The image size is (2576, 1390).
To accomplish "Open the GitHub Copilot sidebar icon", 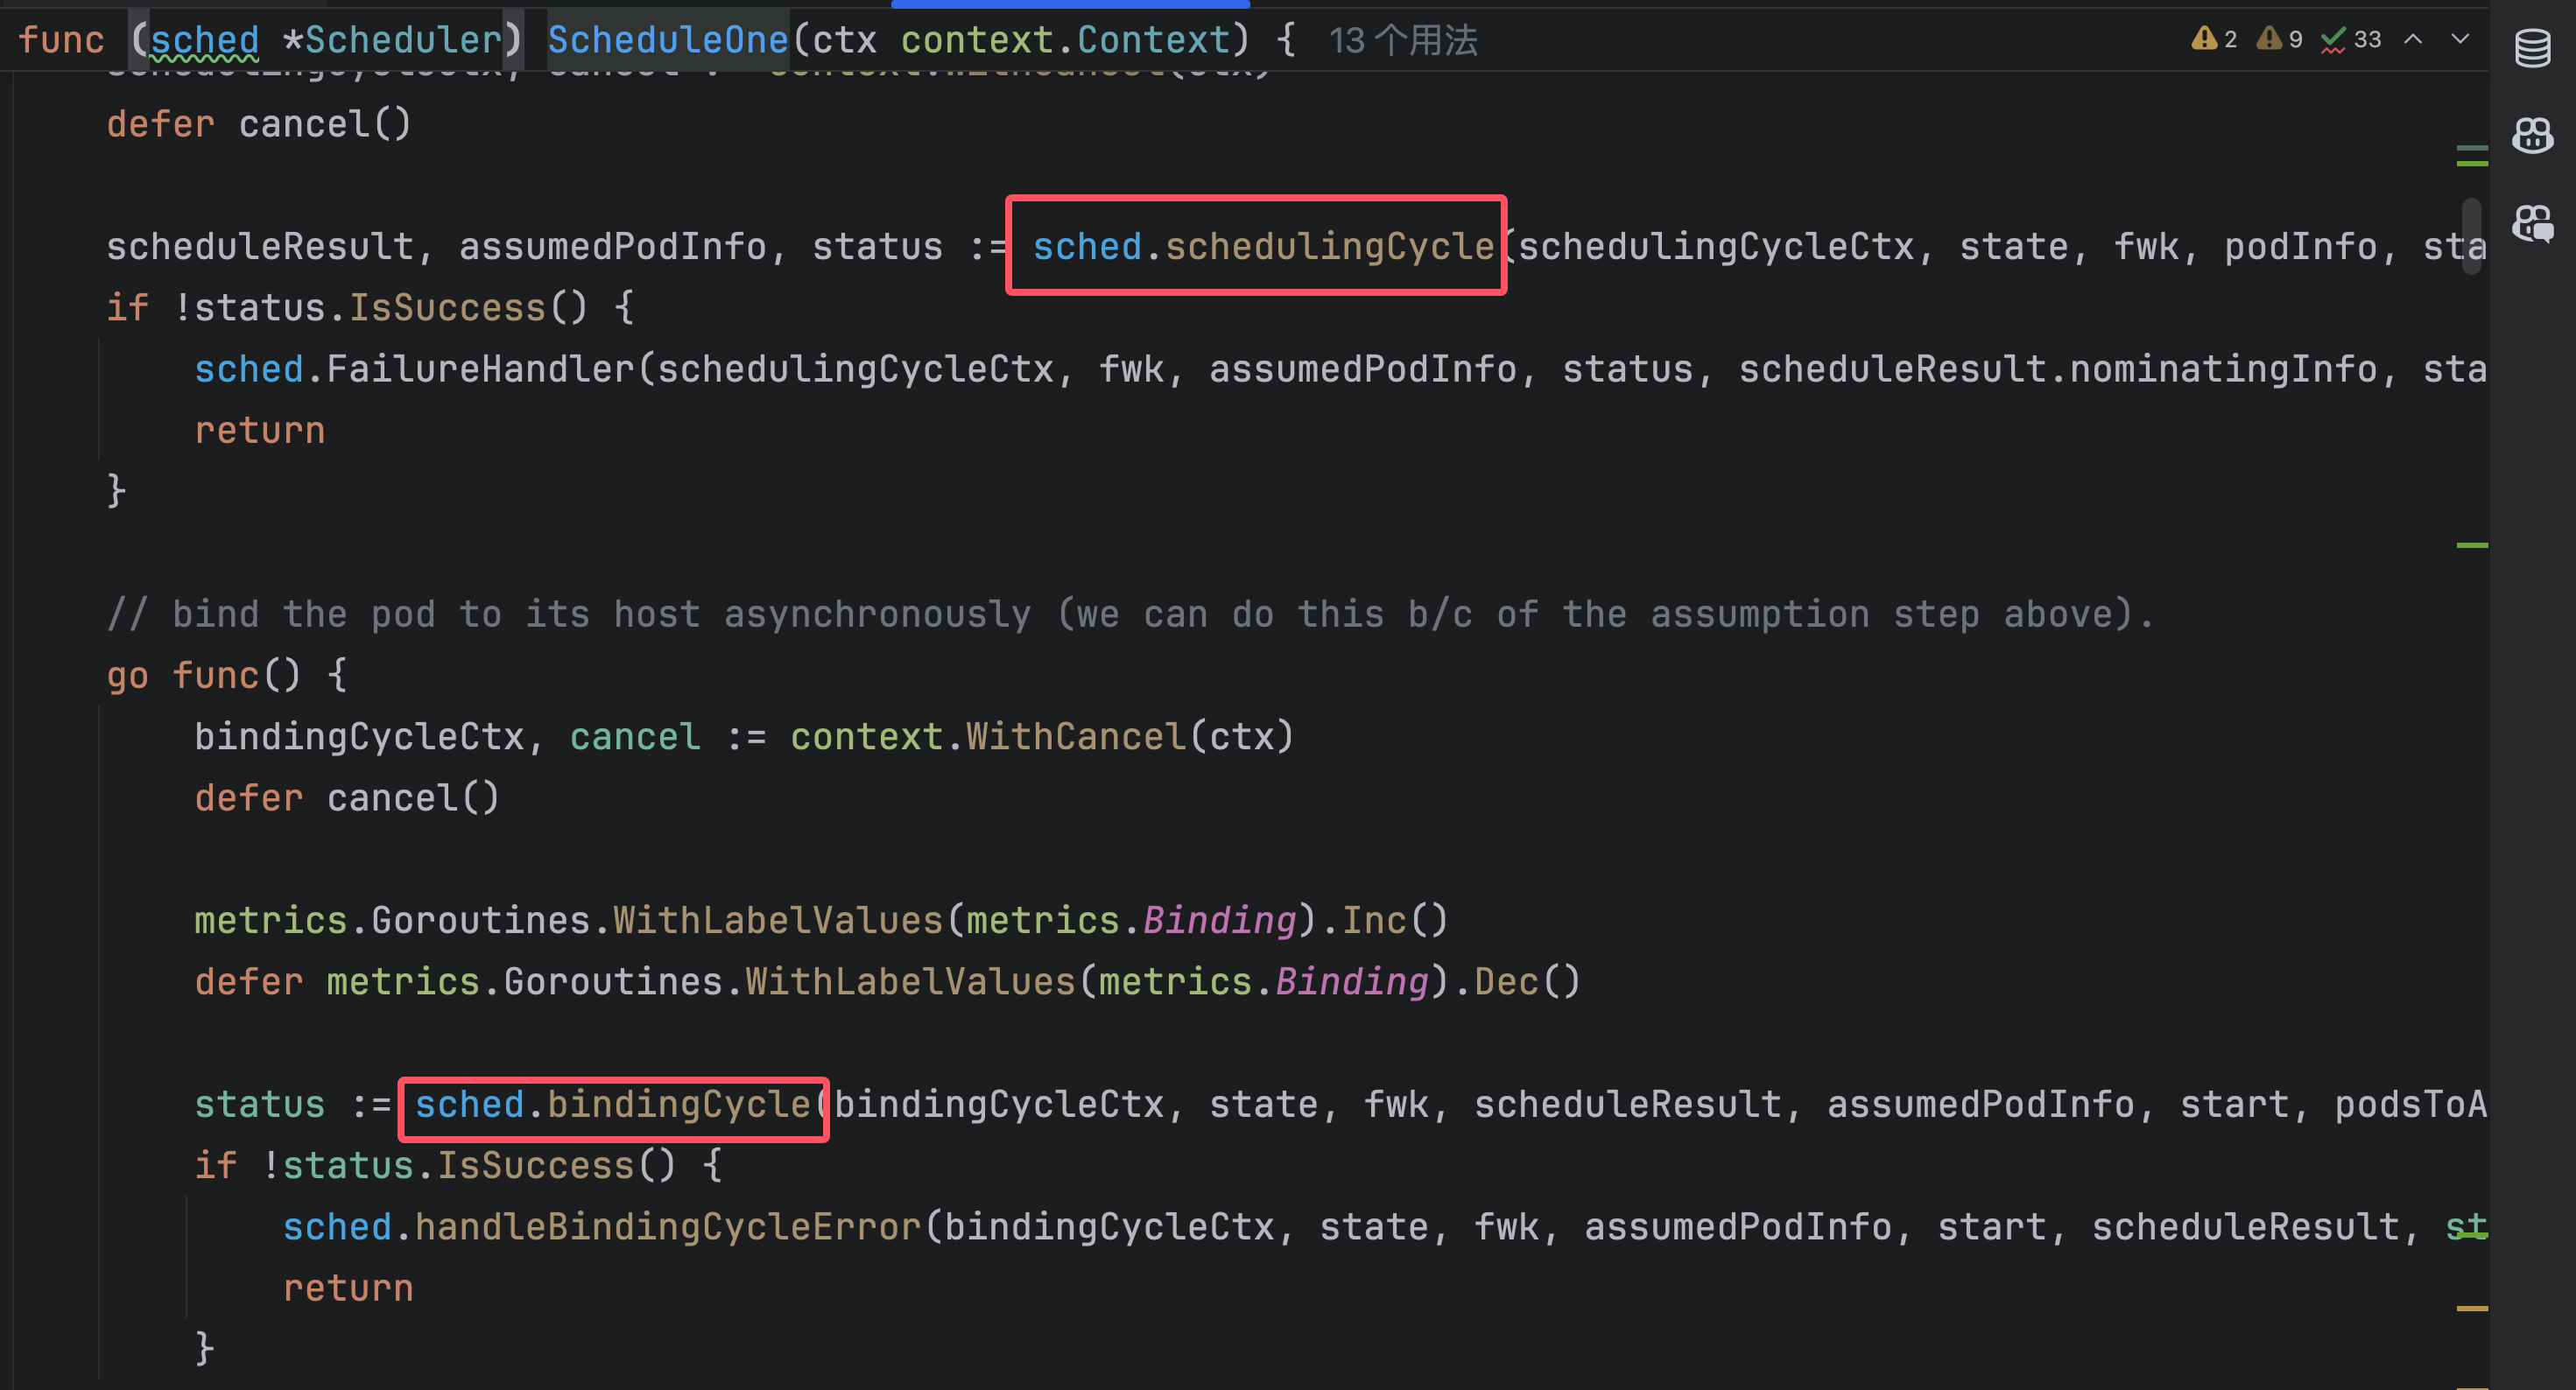I will pyautogui.click(x=2532, y=134).
